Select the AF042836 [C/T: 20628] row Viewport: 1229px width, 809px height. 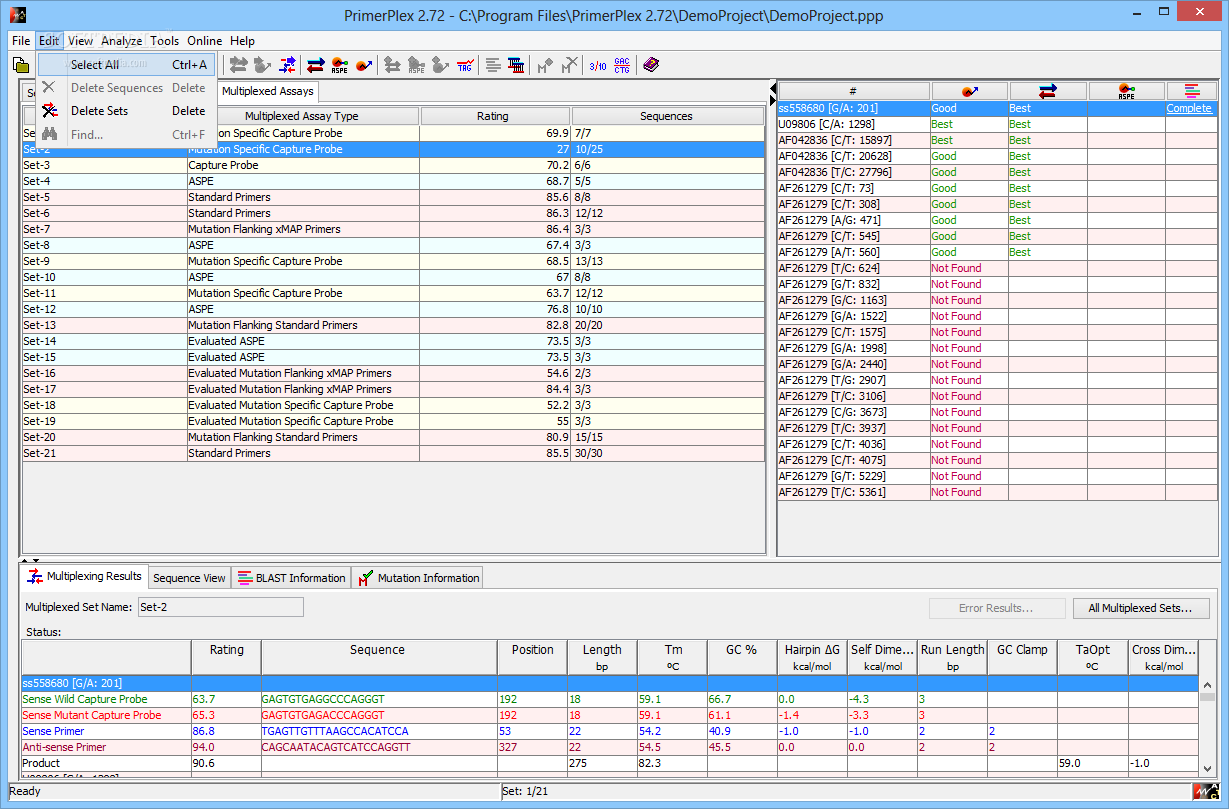click(x=997, y=156)
